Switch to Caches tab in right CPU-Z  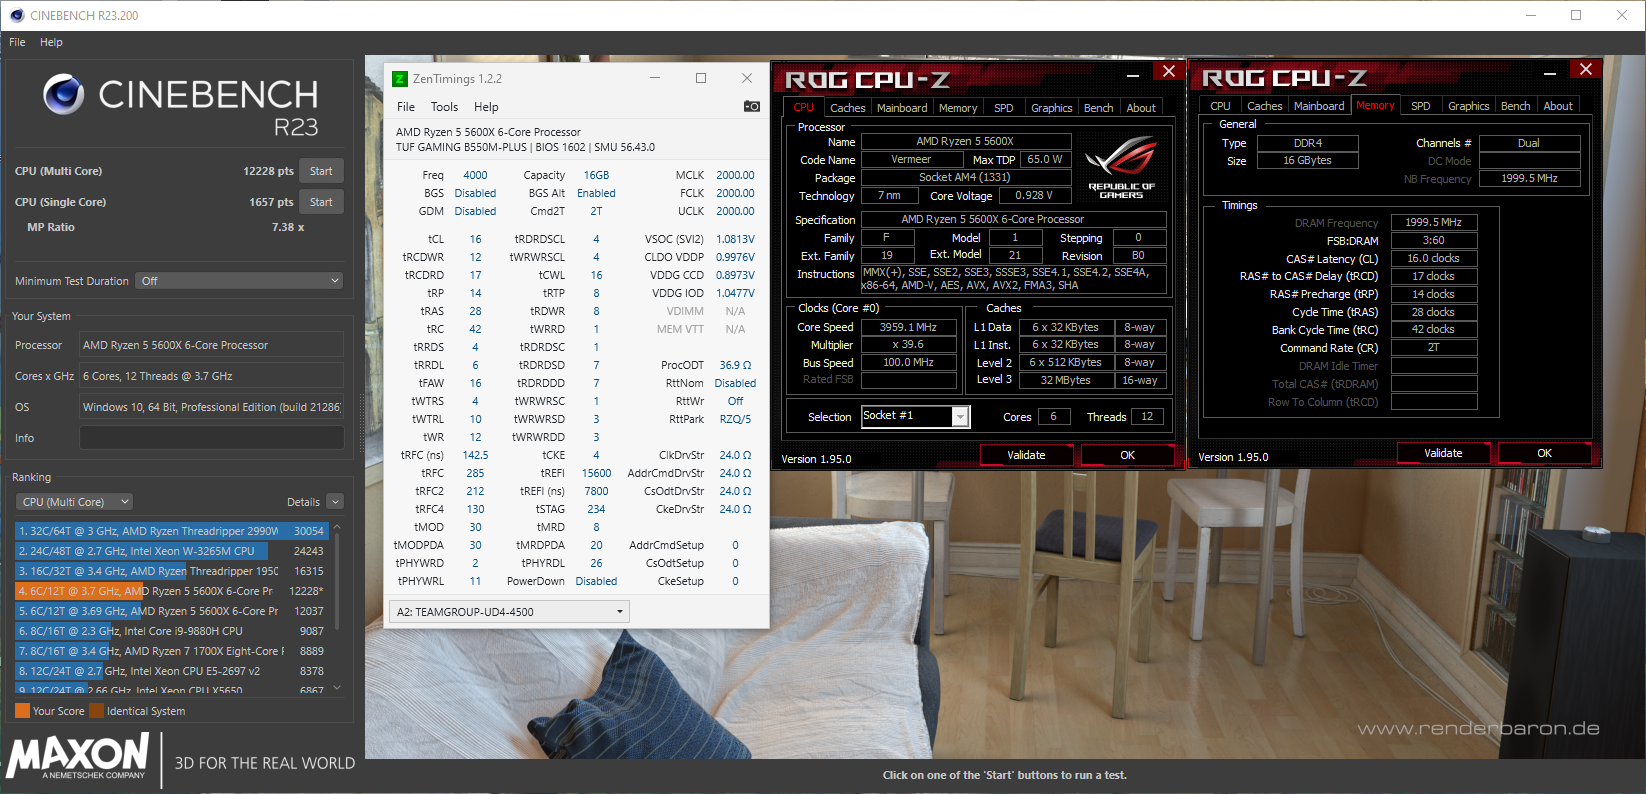pos(1264,106)
